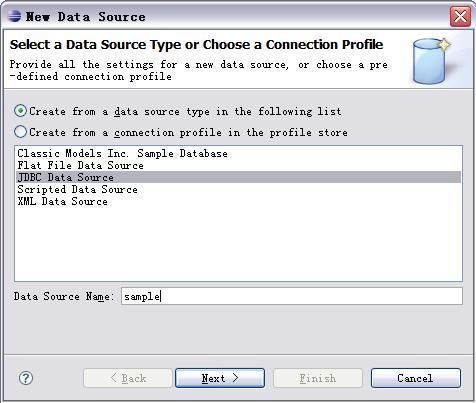Screen dimensions: 476x403
Task: Click the "New Data Source" title bar text
Action: (x=86, y=17)
